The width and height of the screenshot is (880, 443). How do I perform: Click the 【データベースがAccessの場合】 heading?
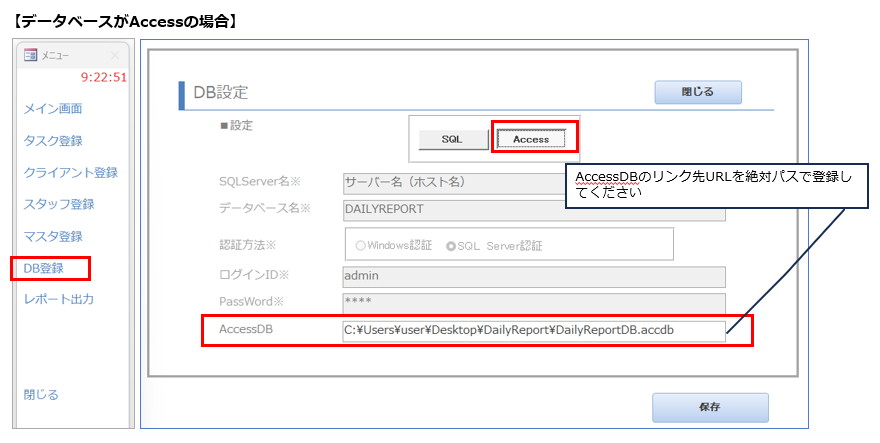125,21
